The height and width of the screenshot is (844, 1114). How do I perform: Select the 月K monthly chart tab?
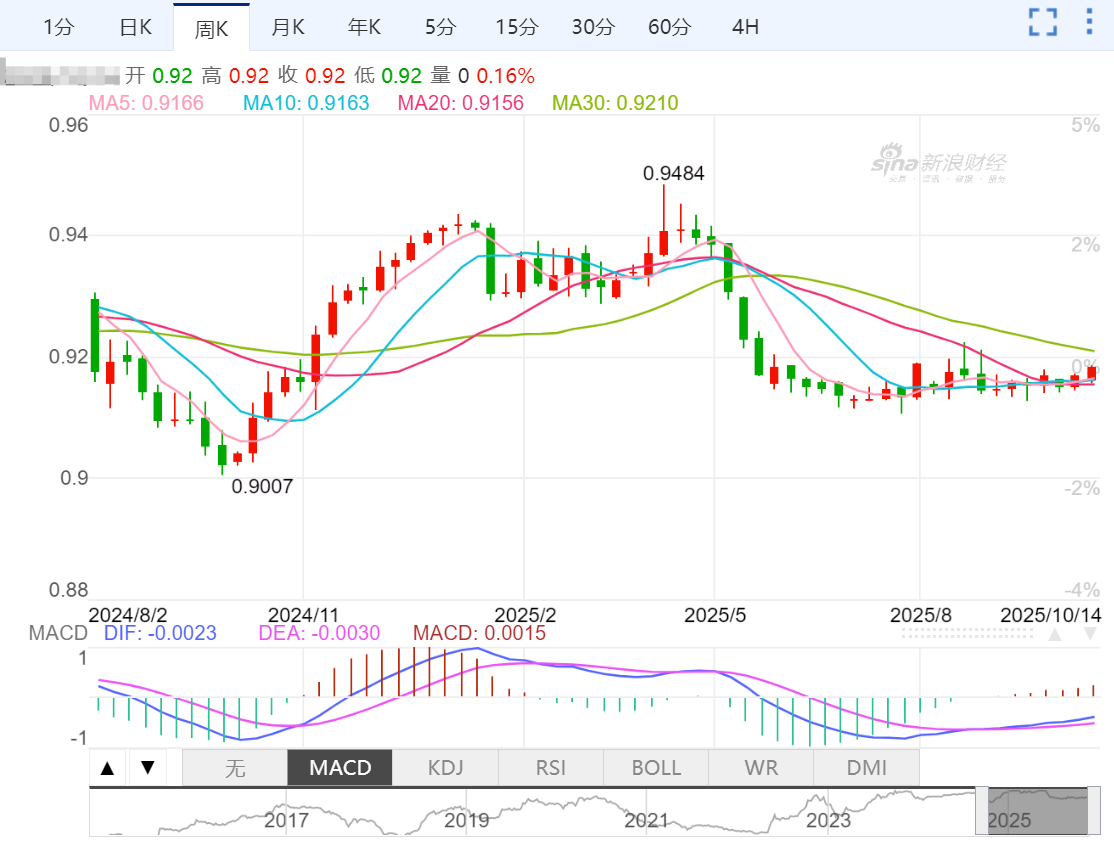pyautogui.click(x=288, y=27)
